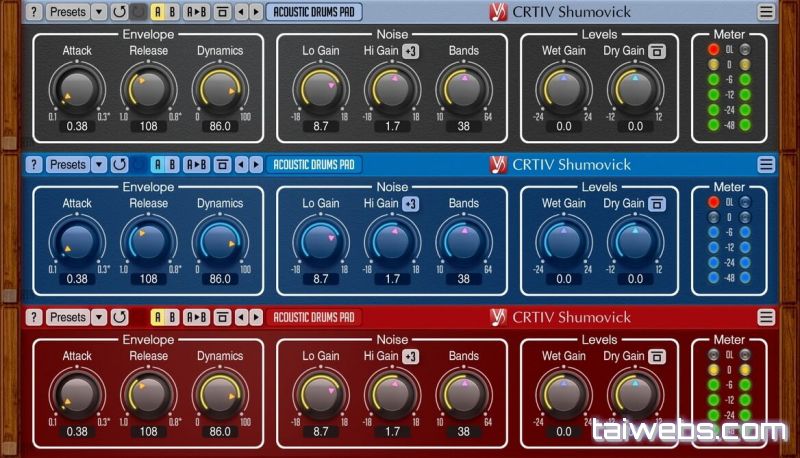Switch to state A in the top toolbar
The height and width of the screenshot is (458, 800).
157,12
